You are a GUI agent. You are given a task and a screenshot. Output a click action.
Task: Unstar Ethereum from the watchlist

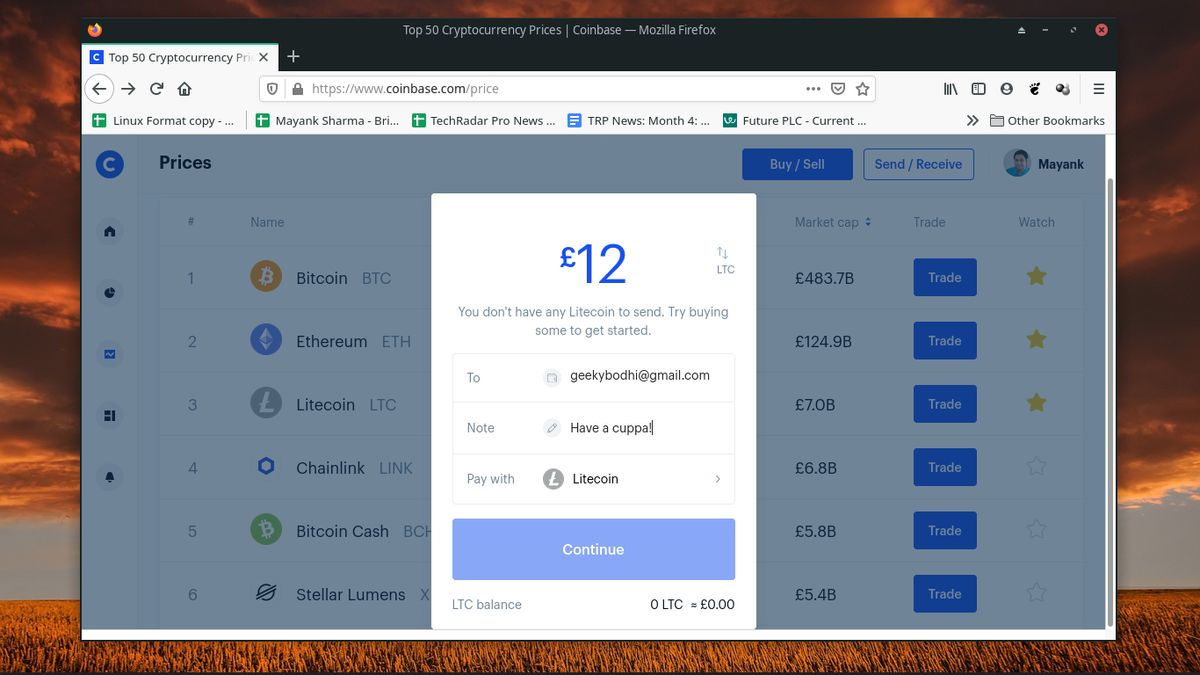tap(1036, 340)
